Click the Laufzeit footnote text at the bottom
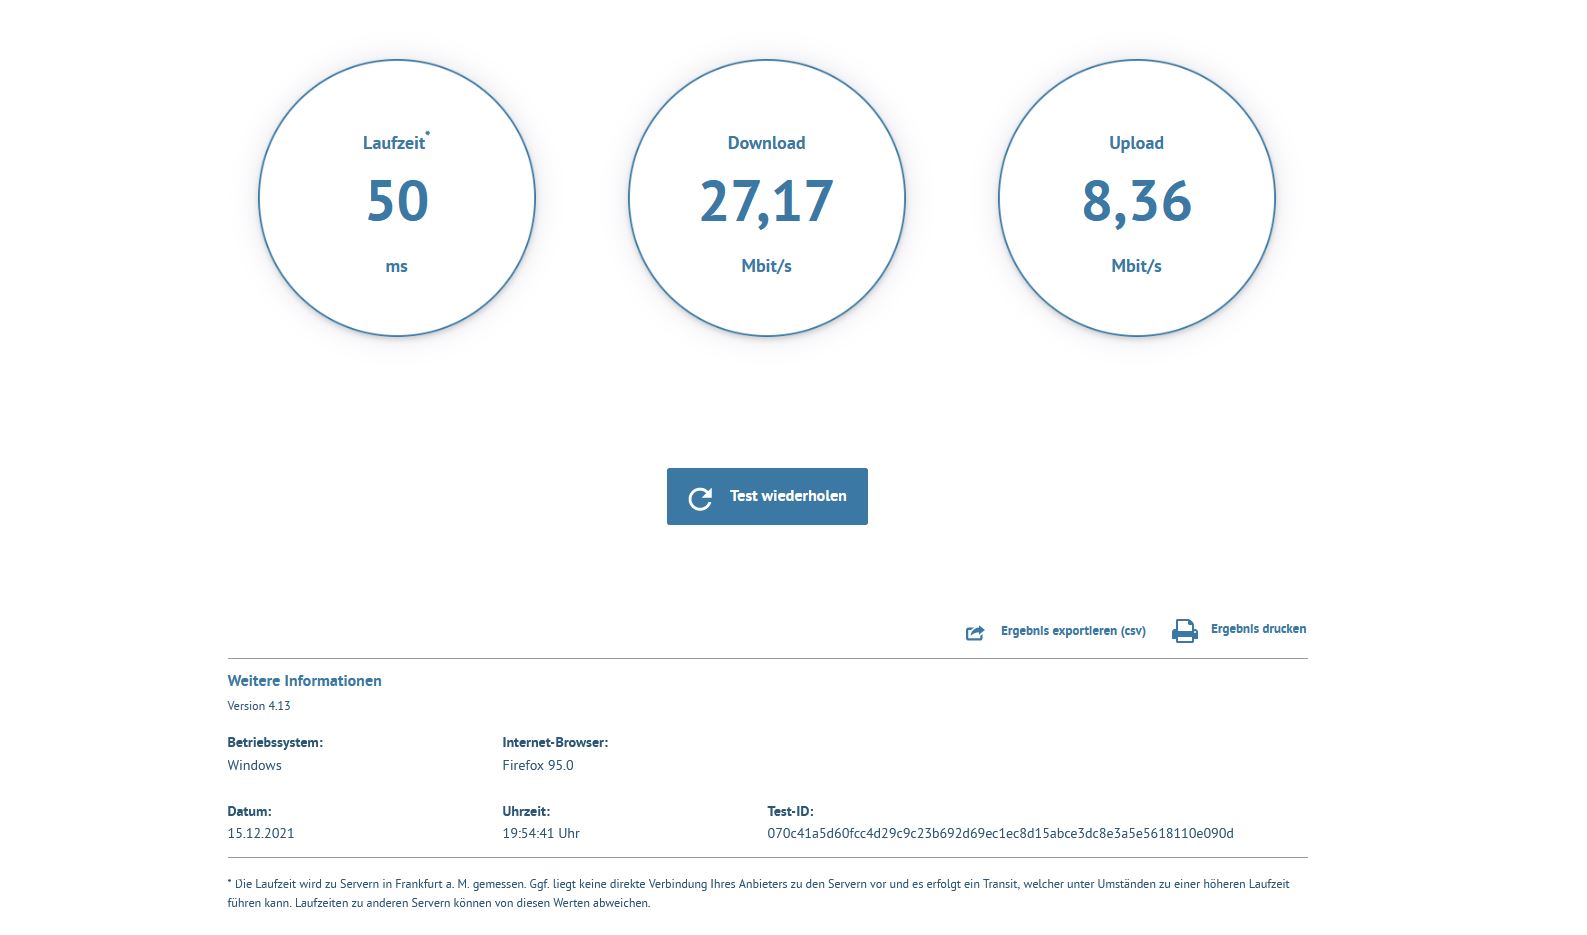The height and width of the screenshot is (935, 1587). tap(758, 893)
